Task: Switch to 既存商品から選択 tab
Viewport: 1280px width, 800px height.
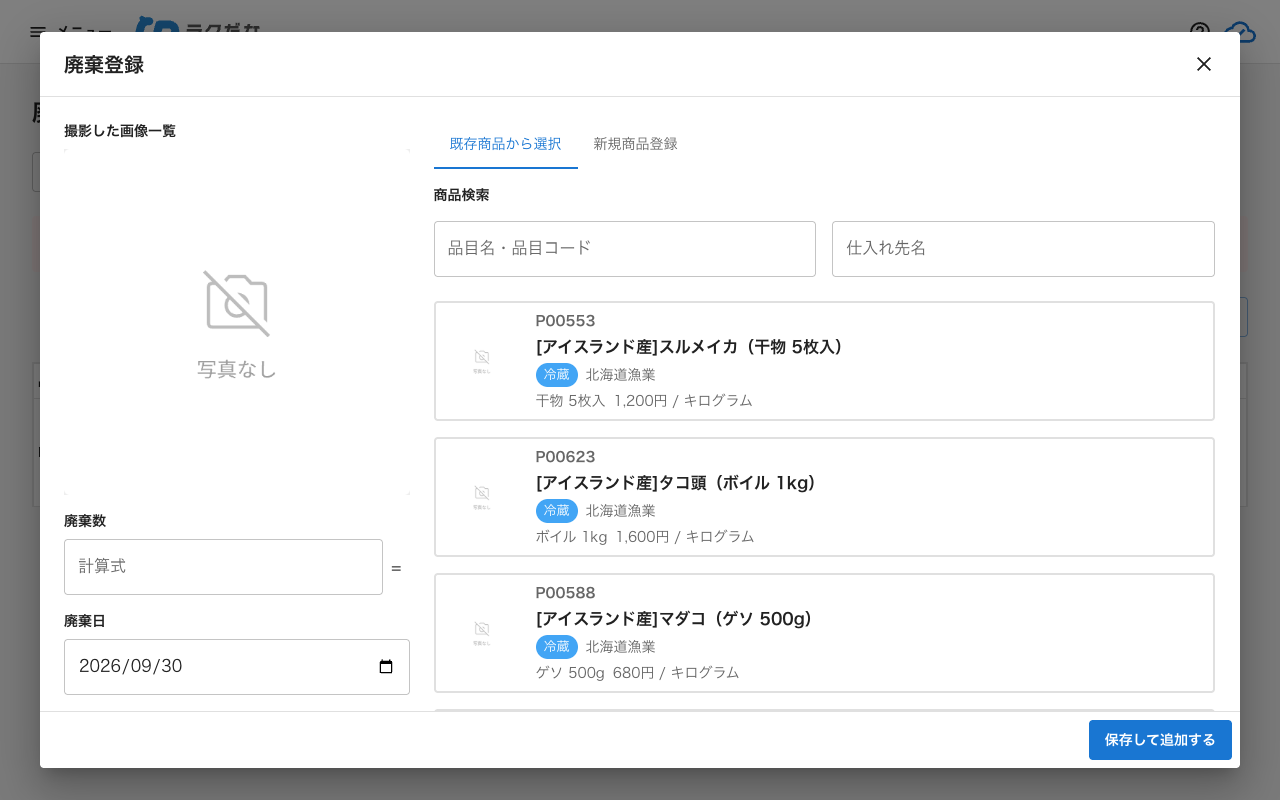Action: (x=506, y=144)
